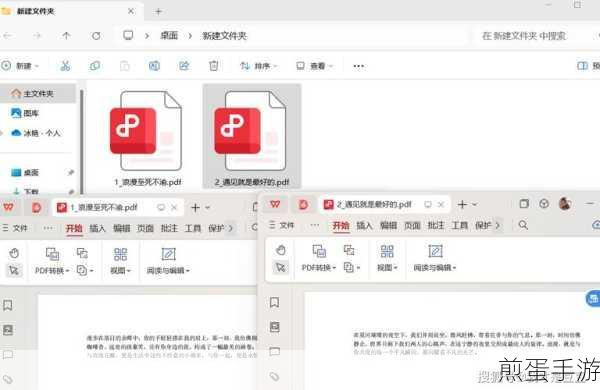Viewport: 600px width, 390px height.
Task: Click the Up arrow navigation button
Action: pos(66,36)
